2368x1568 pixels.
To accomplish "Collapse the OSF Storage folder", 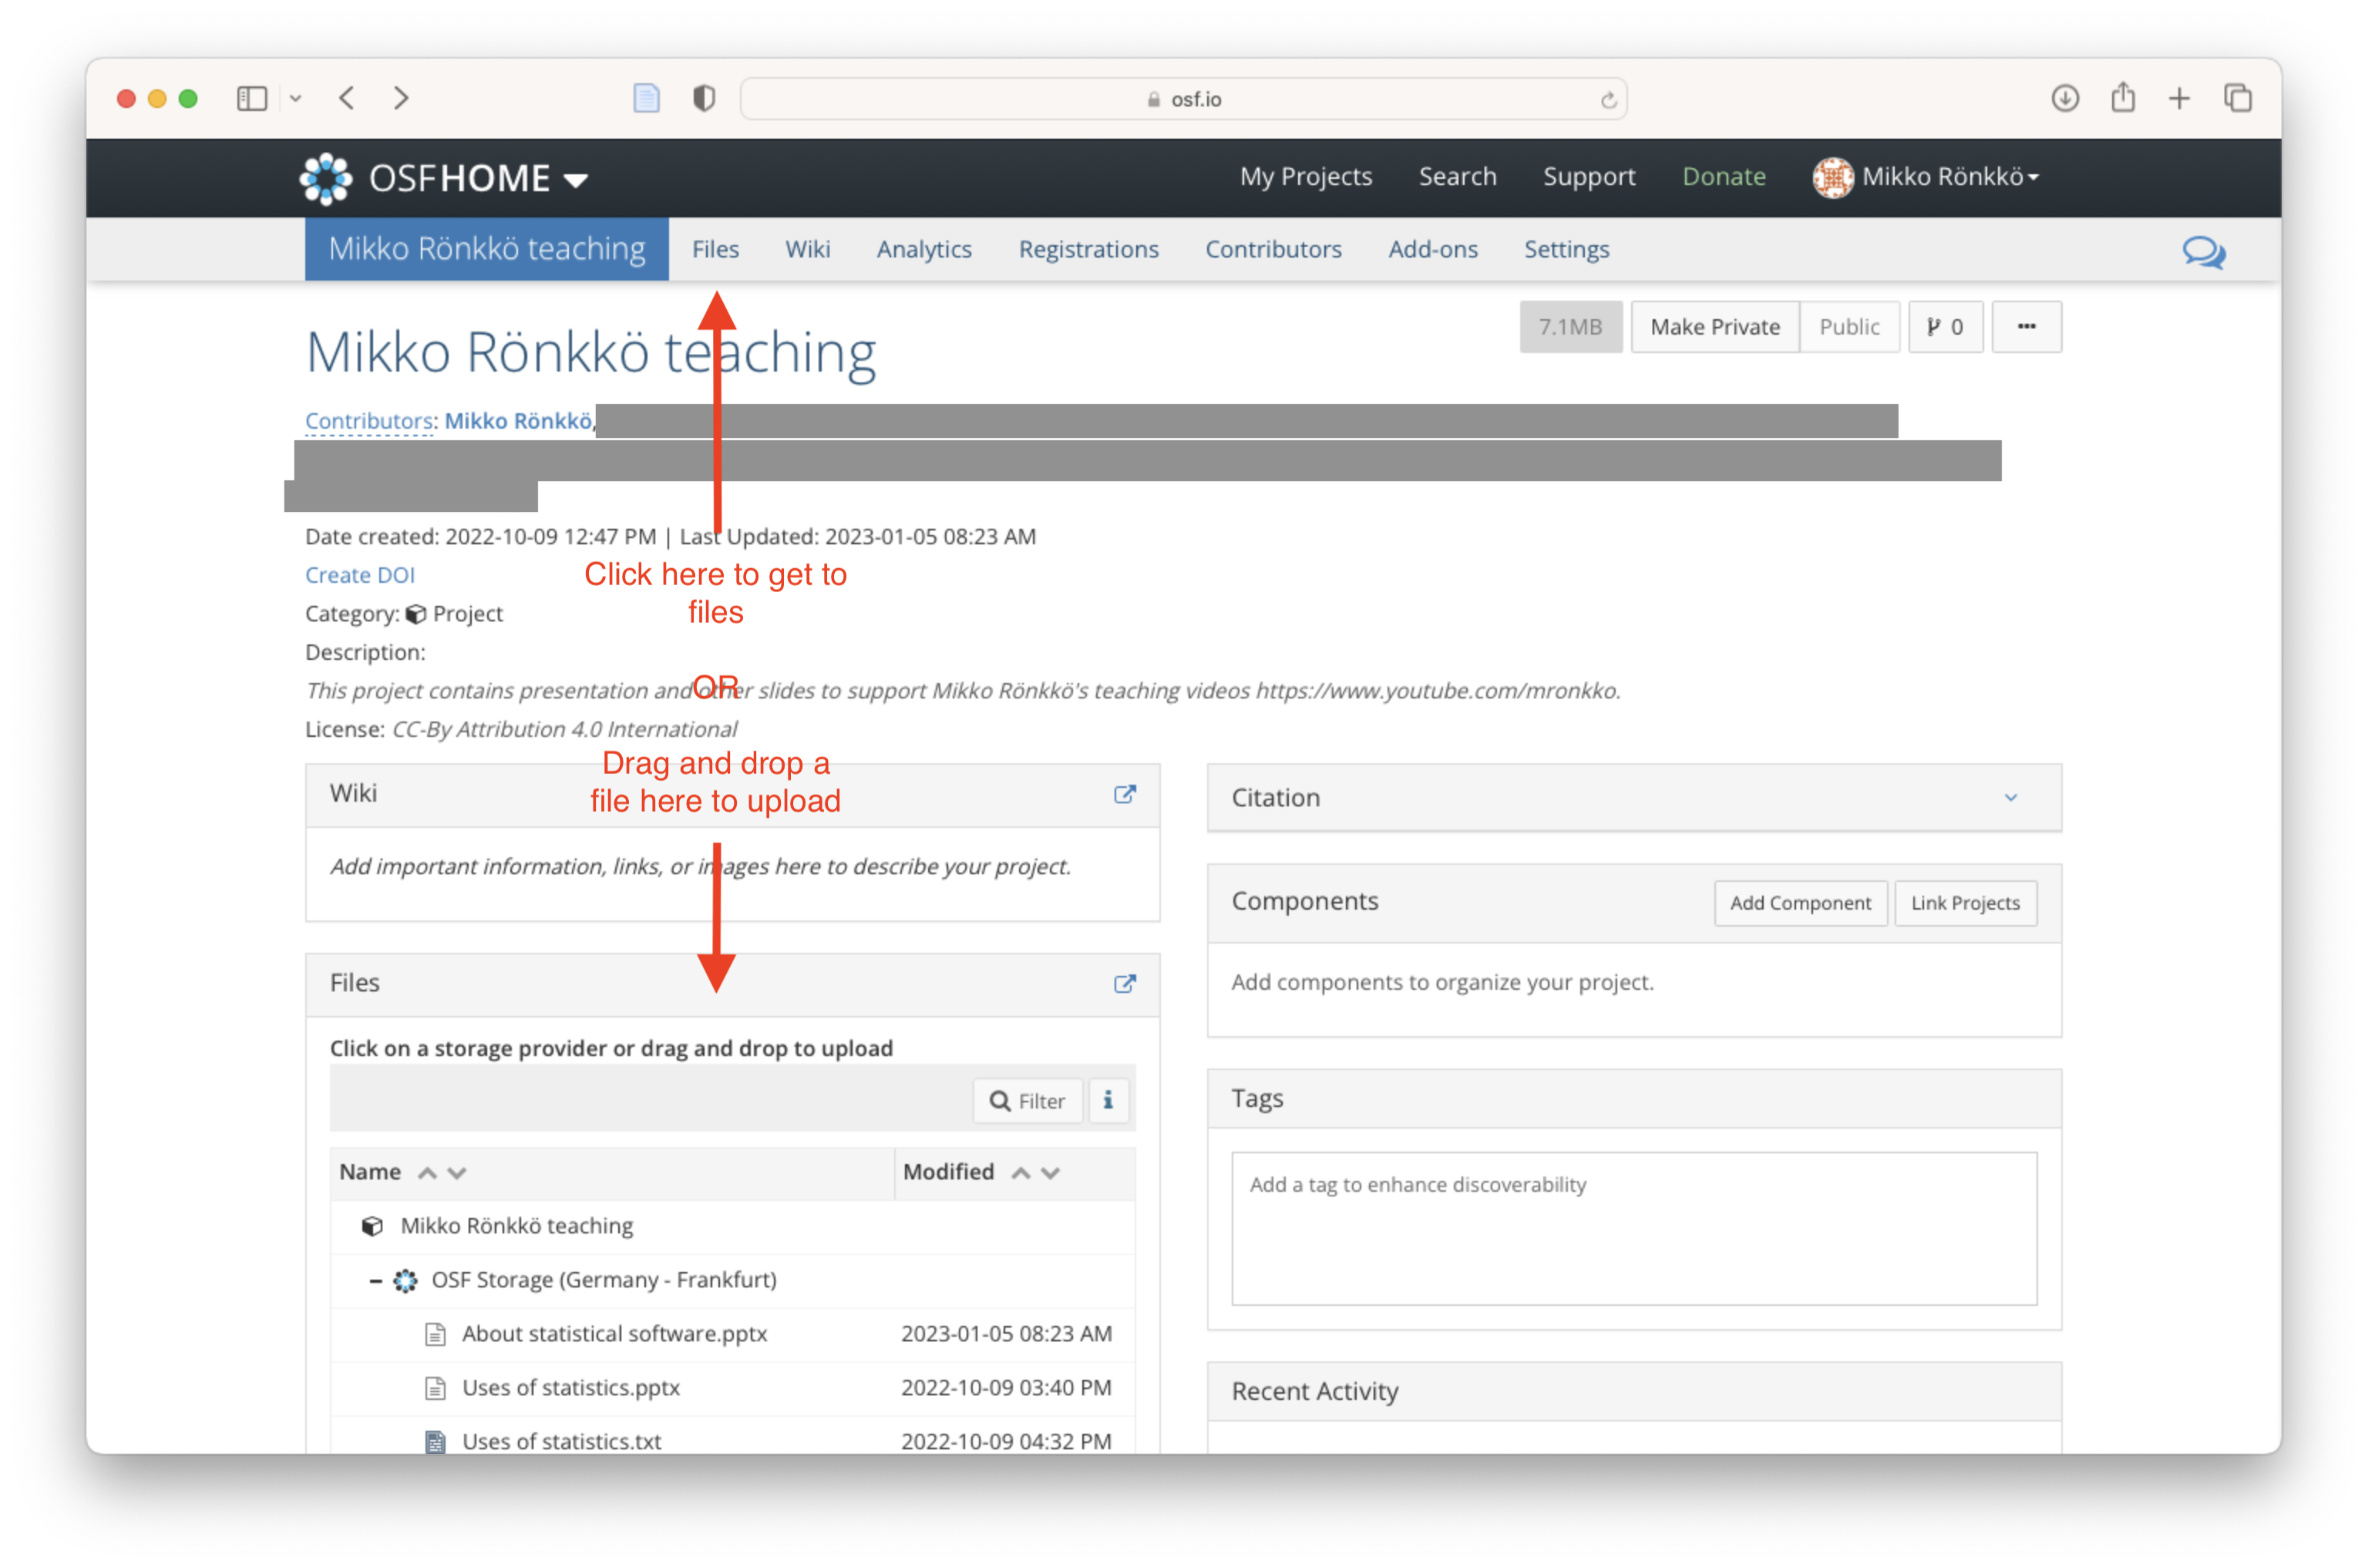I will point(375,1281).
